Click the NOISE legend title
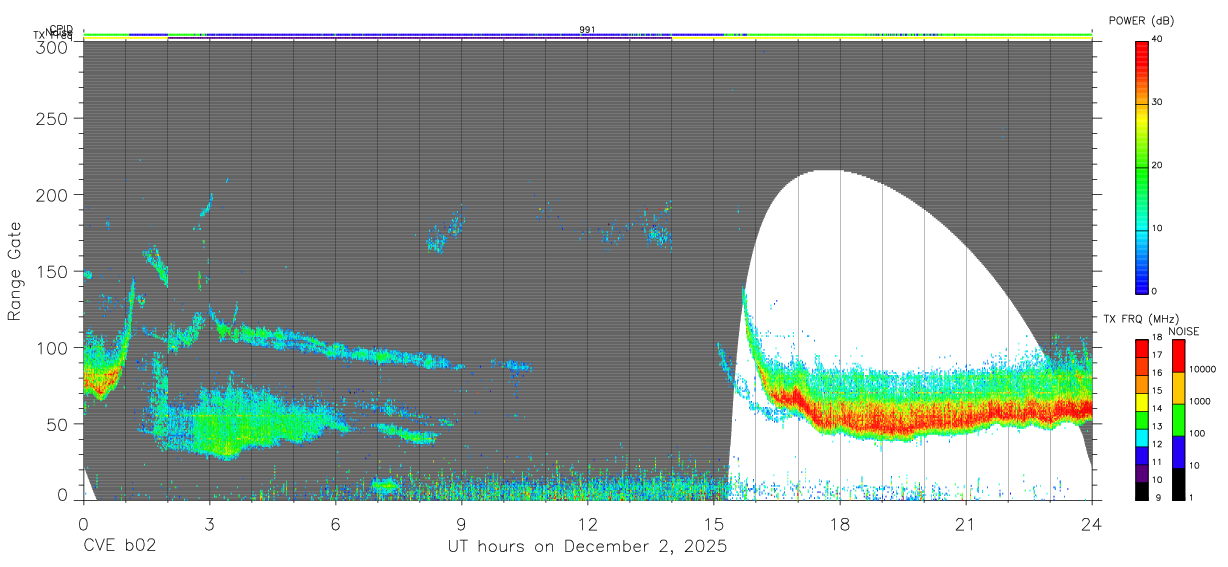The width and height of the screenshot is (1228, 567). click(x=1183, y=331)
